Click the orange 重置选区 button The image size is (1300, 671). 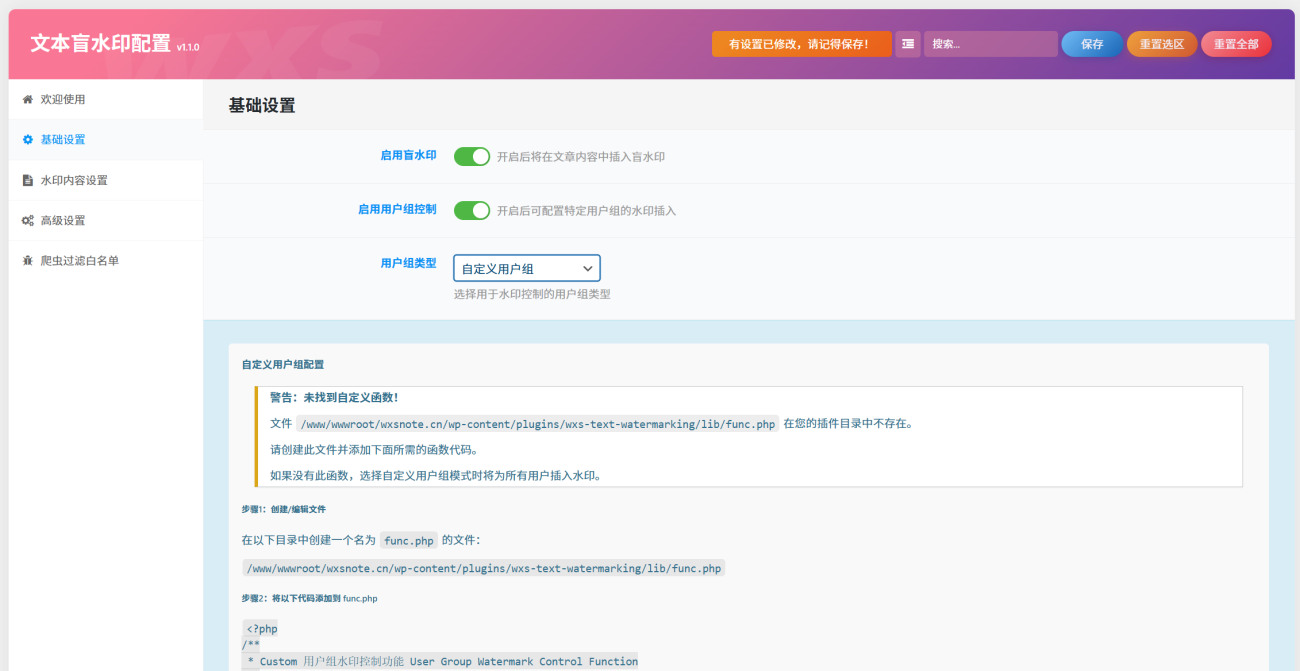click(x=1161, y=44)
